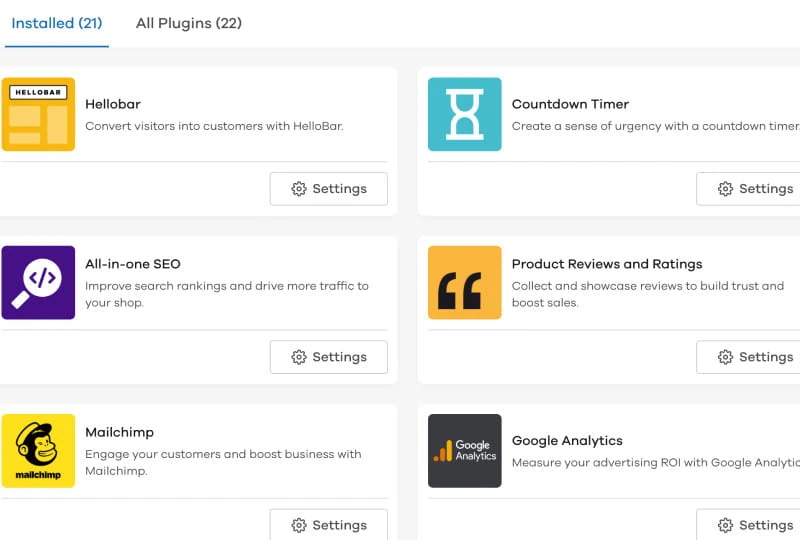Click the 'Measure your advertising ROI' description

coord(656,462)
